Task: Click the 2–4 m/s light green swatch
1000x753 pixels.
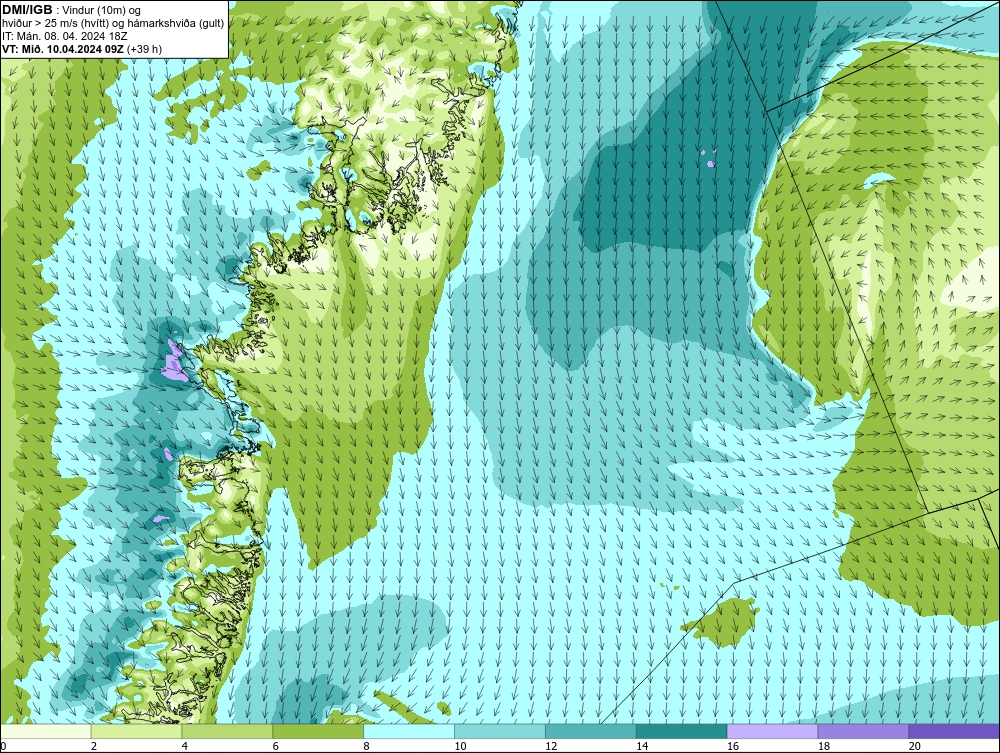Action: [x=136, y=731]
